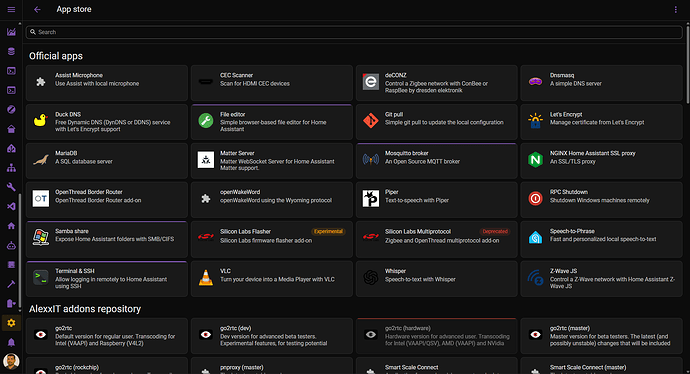Open the Visual Studio Code icon in the sidebar
The width and height of the screenshot is (690, 374).
11,206
